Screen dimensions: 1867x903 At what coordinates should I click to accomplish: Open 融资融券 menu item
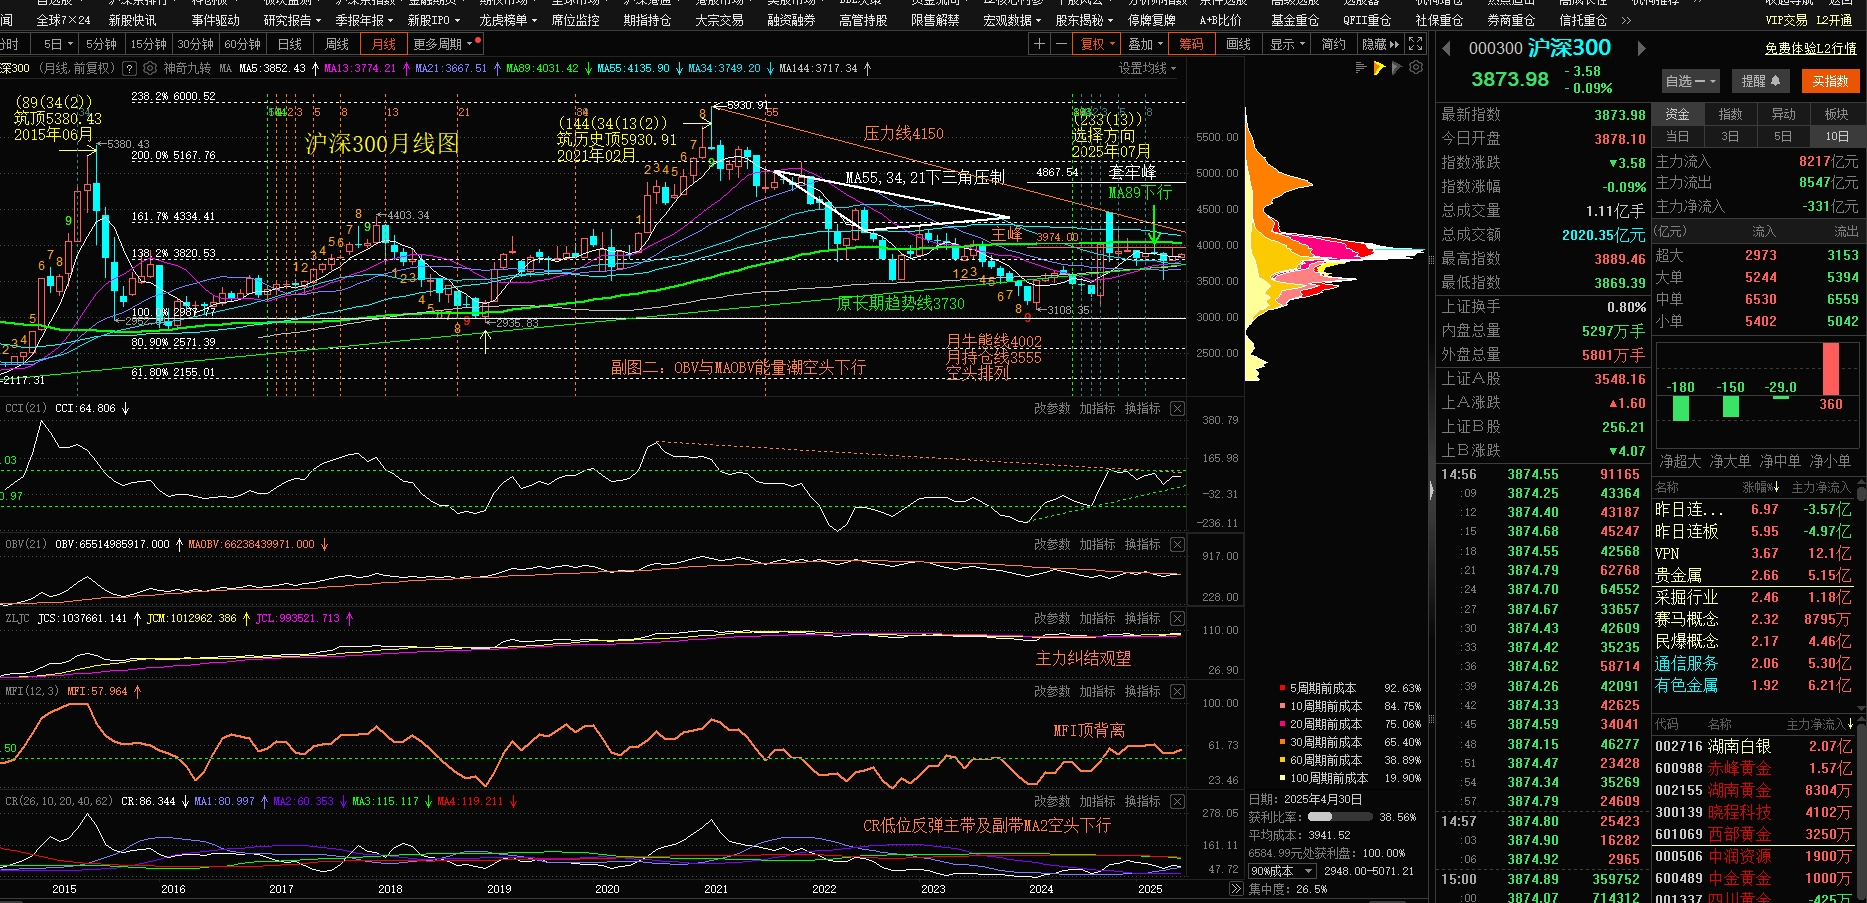[x=791, y=20]
